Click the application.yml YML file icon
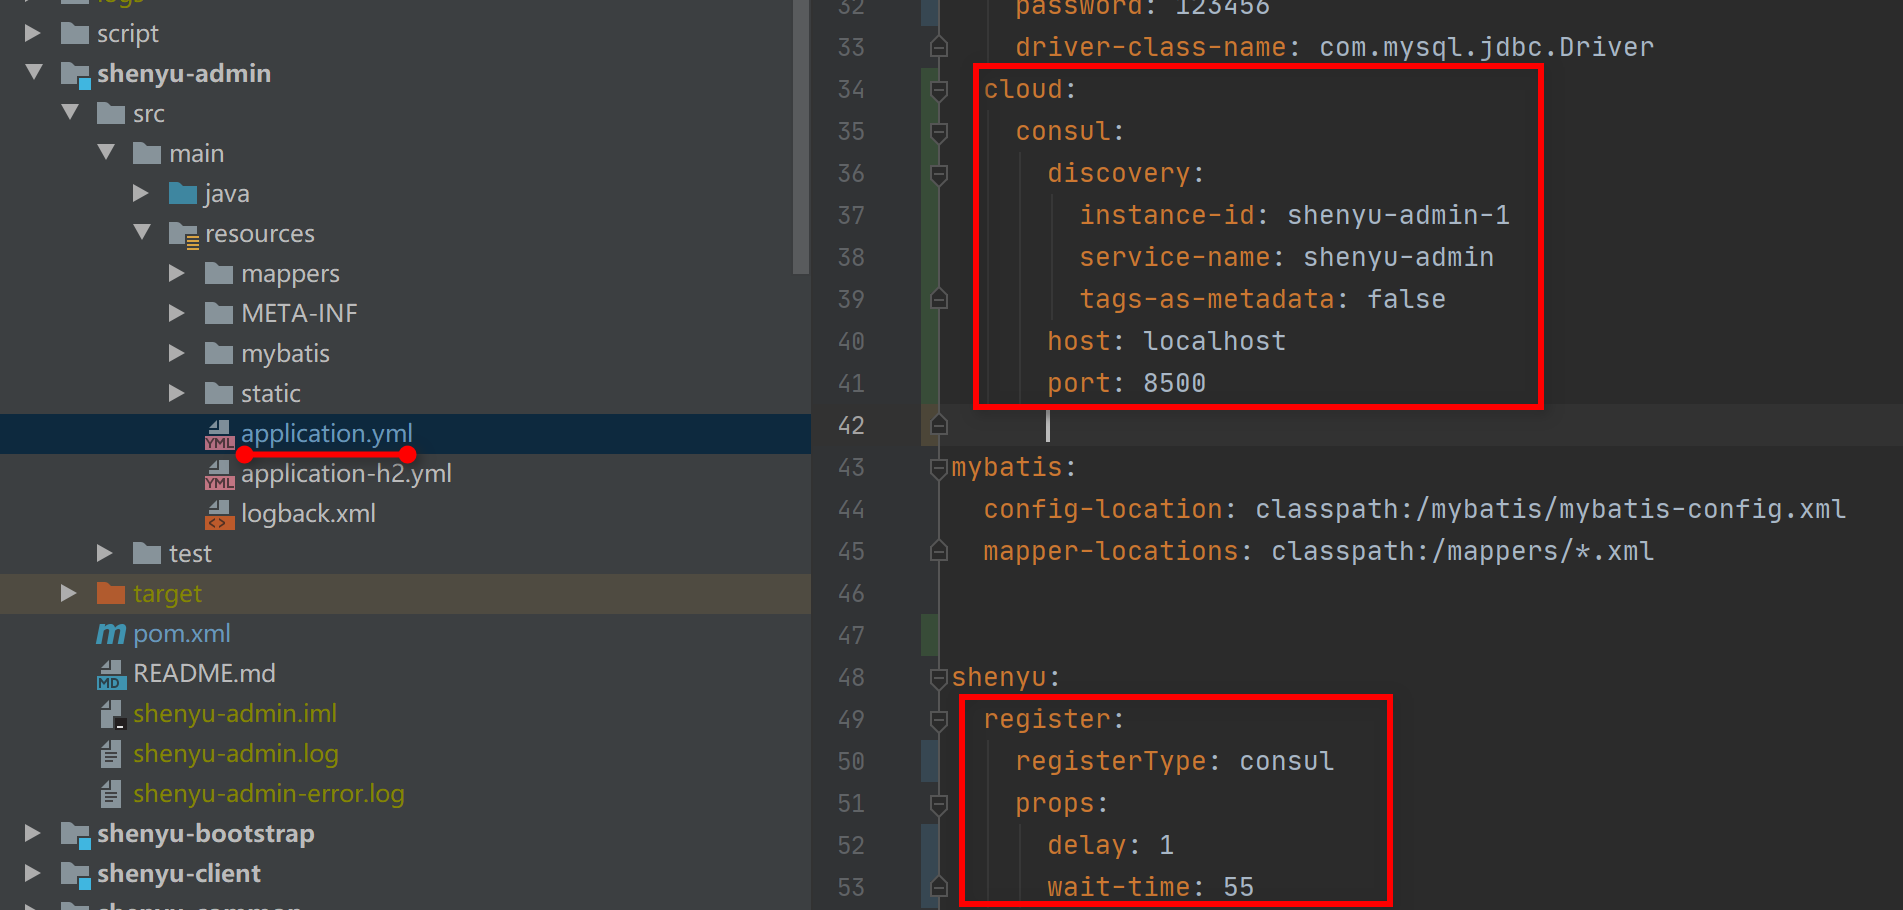 (219, 434)
